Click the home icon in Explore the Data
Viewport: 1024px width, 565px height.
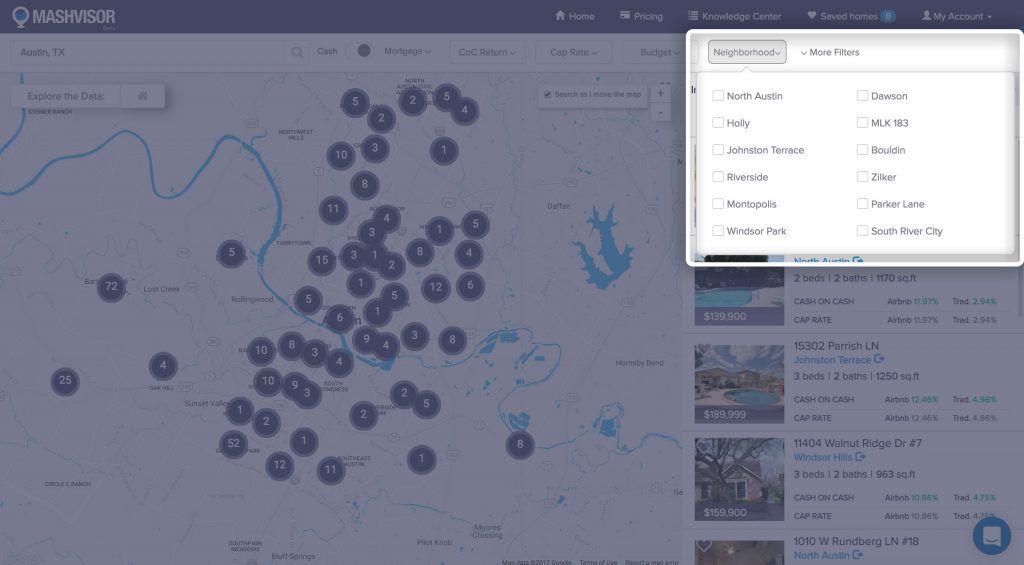click(143, 96)
